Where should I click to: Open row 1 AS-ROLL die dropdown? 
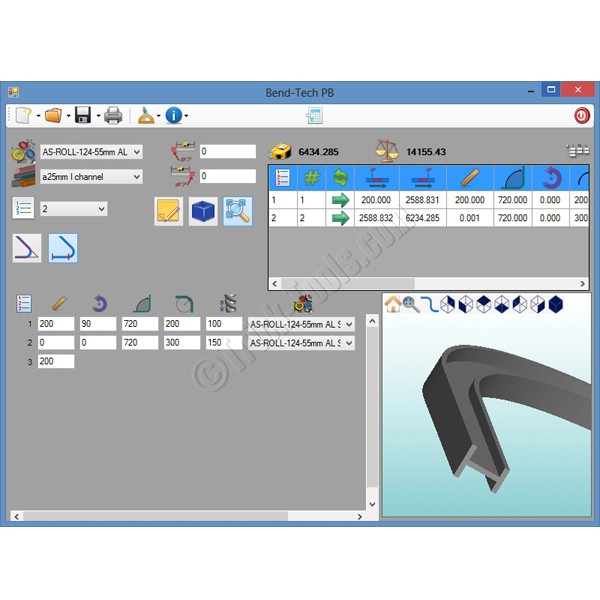click(301, 324)
